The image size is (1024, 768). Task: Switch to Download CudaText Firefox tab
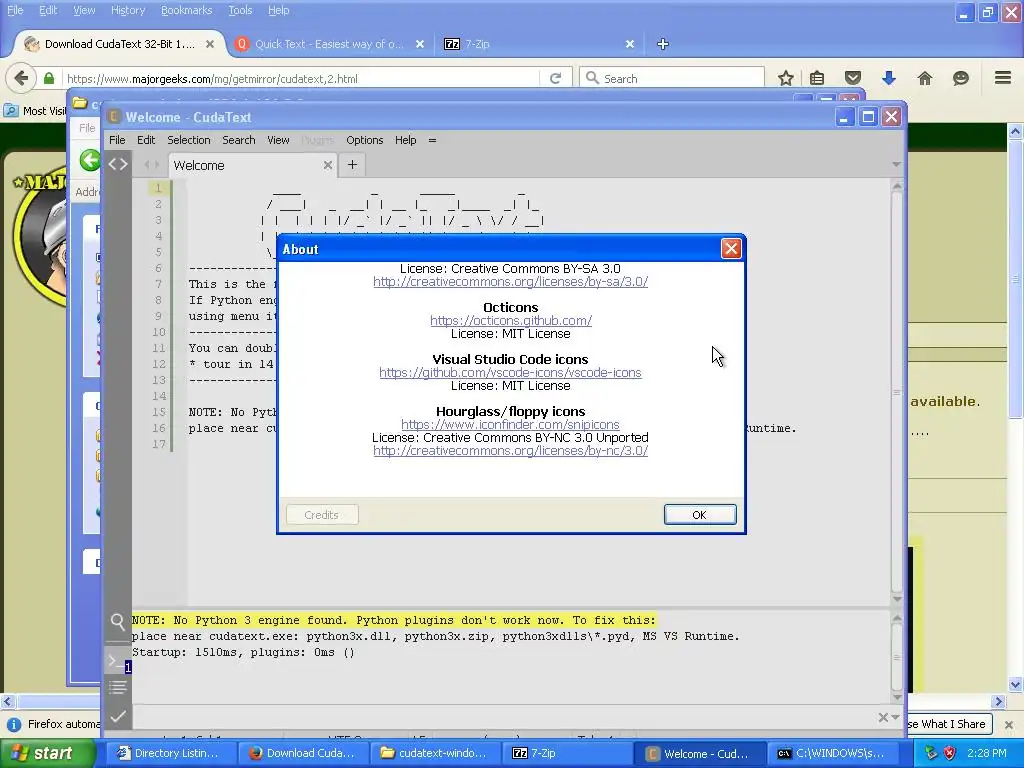[119, 44]
